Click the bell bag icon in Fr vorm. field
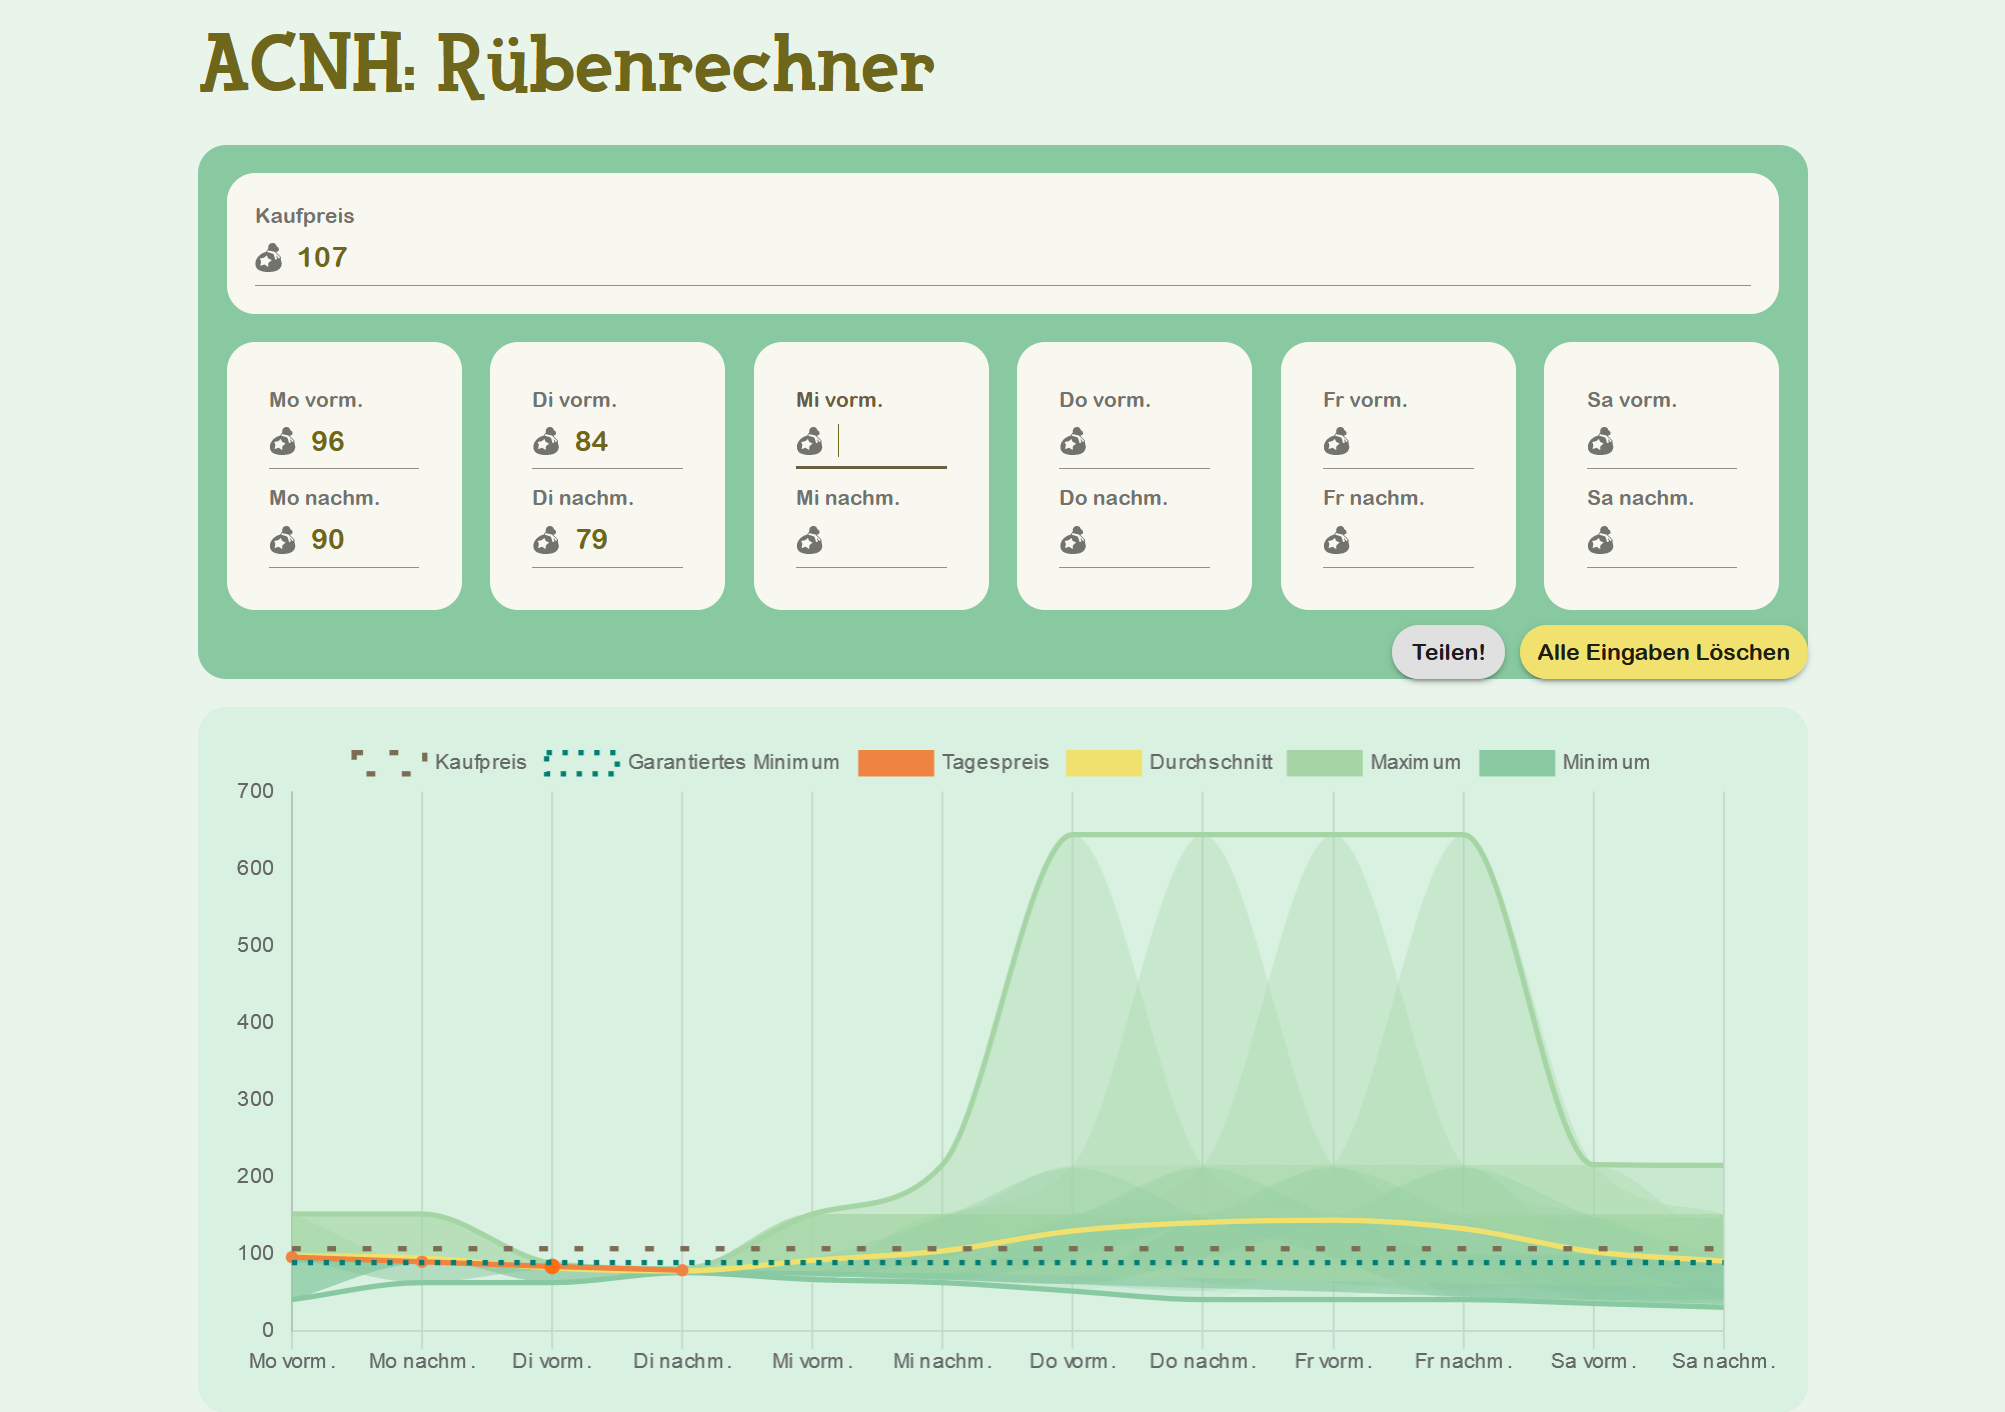 (x=1336, y=441)
